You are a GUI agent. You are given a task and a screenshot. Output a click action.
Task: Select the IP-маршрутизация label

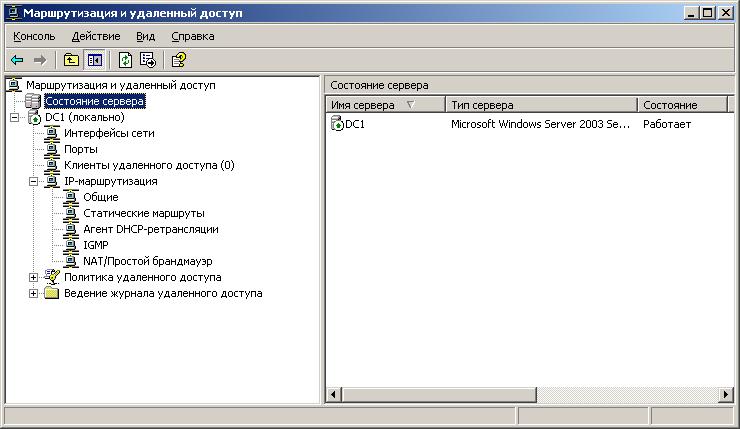111,181
